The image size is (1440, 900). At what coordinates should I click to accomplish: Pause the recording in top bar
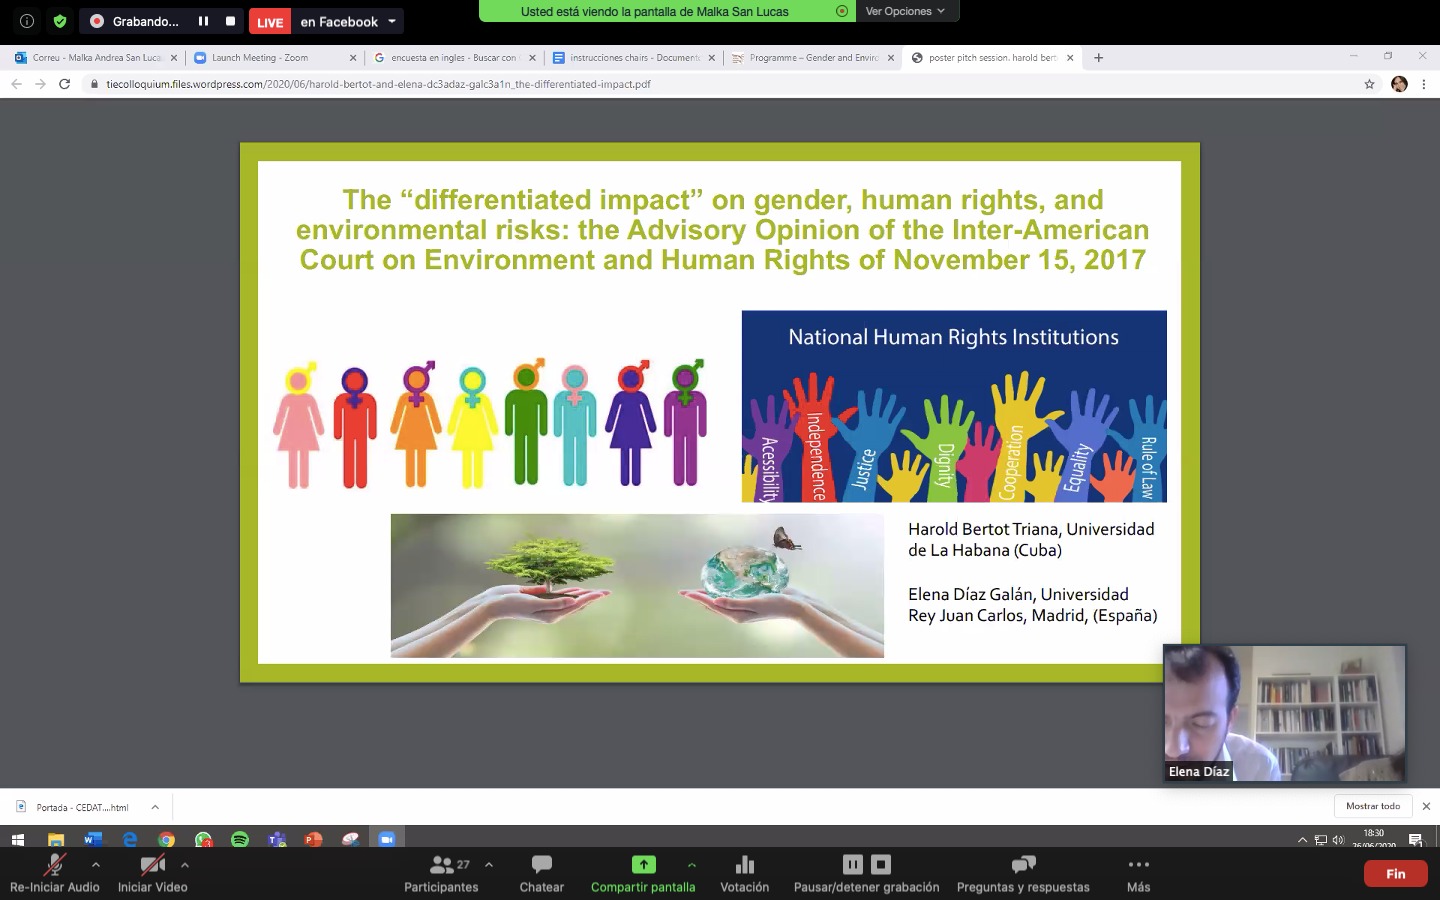tap(203, 21)
